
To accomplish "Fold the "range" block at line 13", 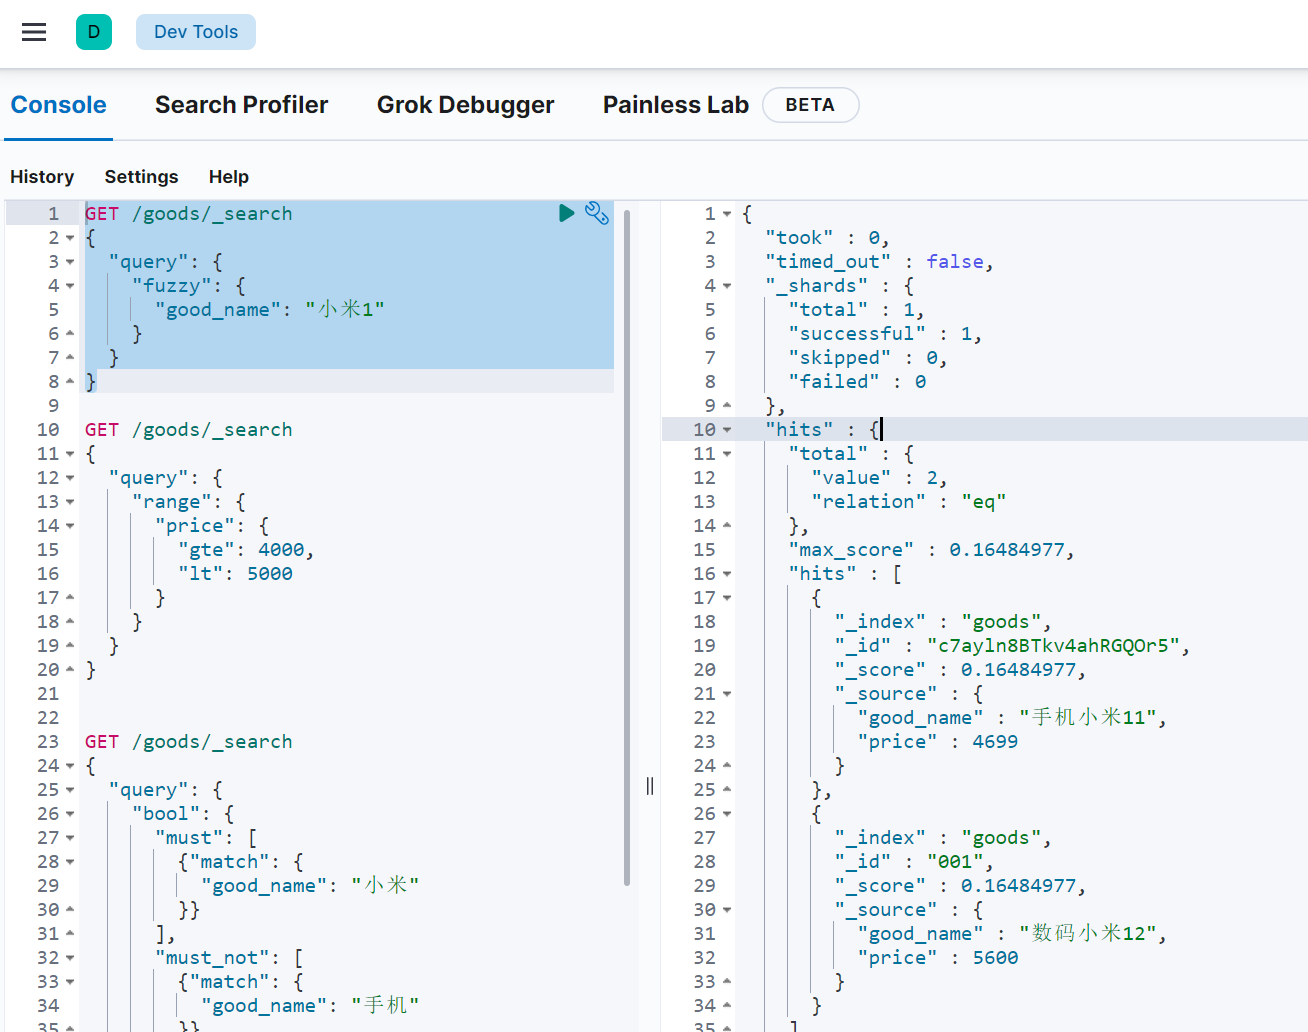I will (70, 502).
